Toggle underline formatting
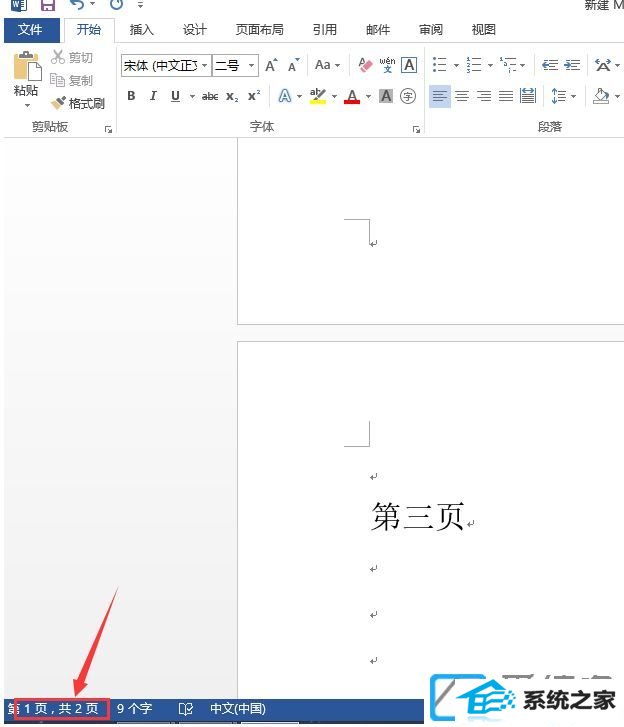624x727 pixels. pyautogui.click(x=175, y=96)
